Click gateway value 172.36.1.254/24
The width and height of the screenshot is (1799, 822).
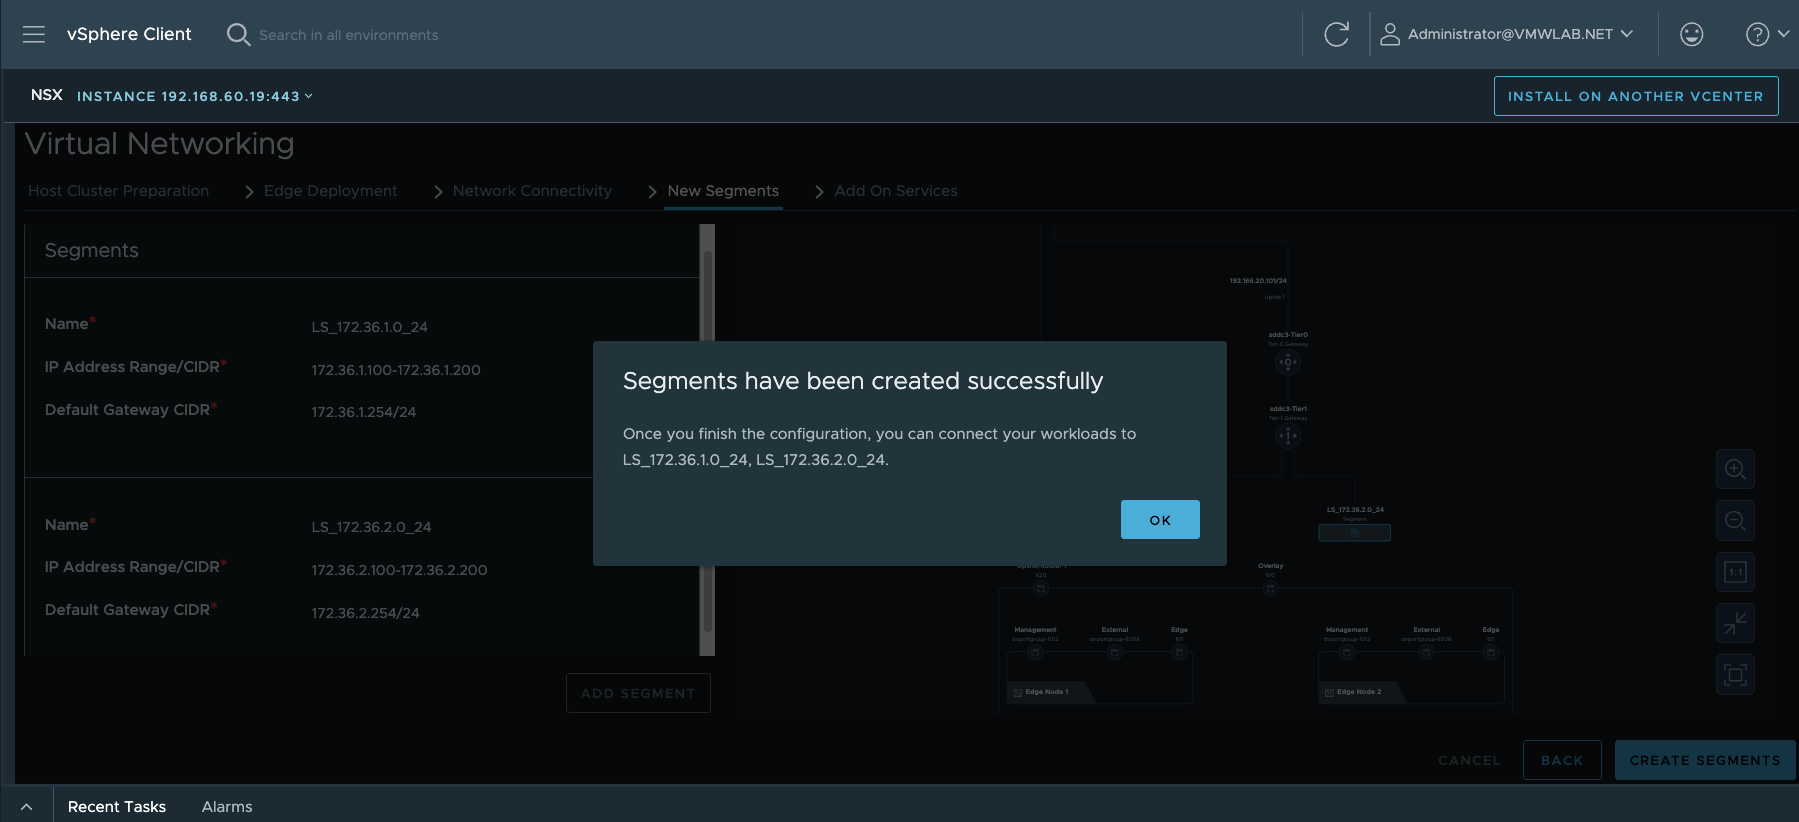364,412
